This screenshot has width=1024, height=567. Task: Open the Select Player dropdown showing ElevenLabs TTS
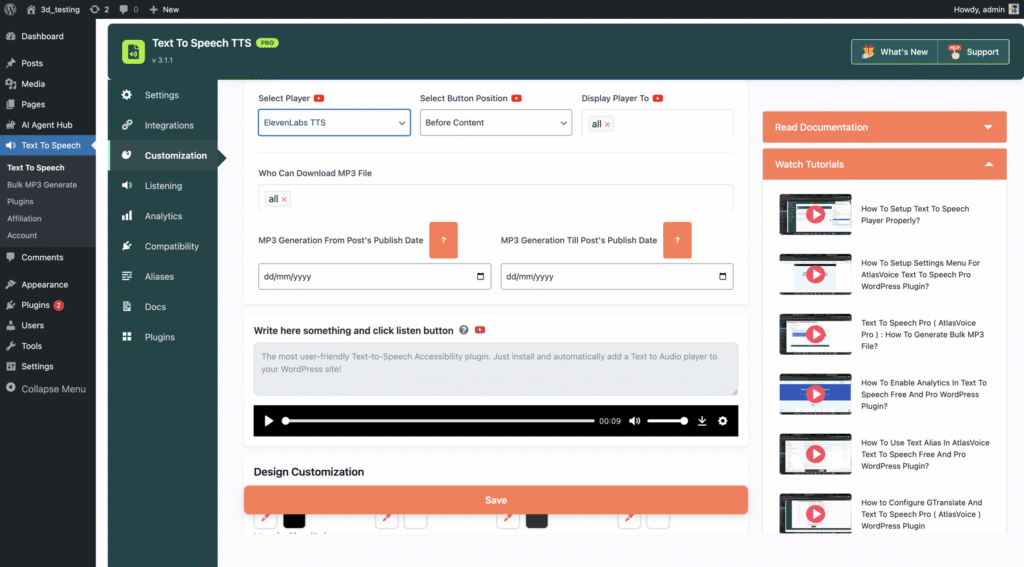tap(334, 123)
